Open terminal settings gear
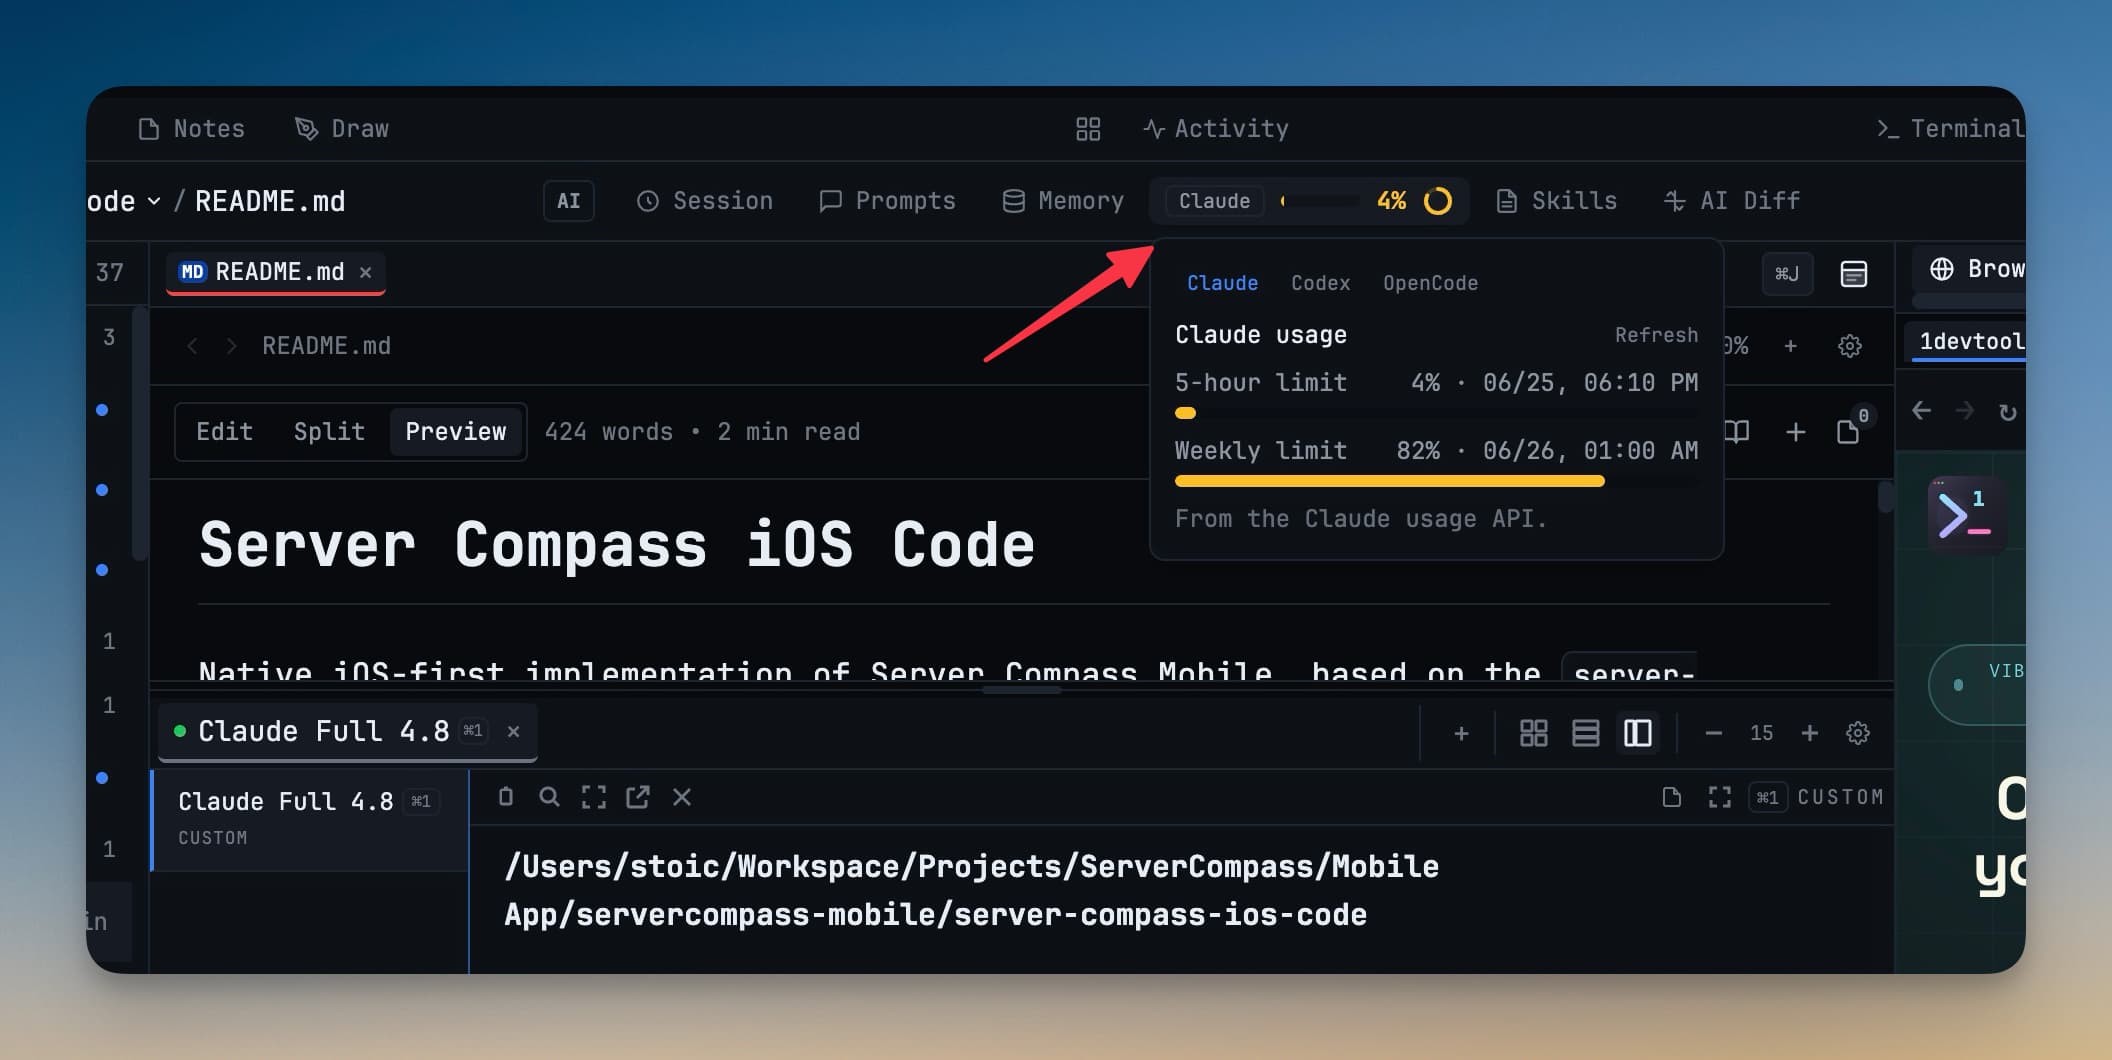The image size is (2112, 1060). [1858, 733]
